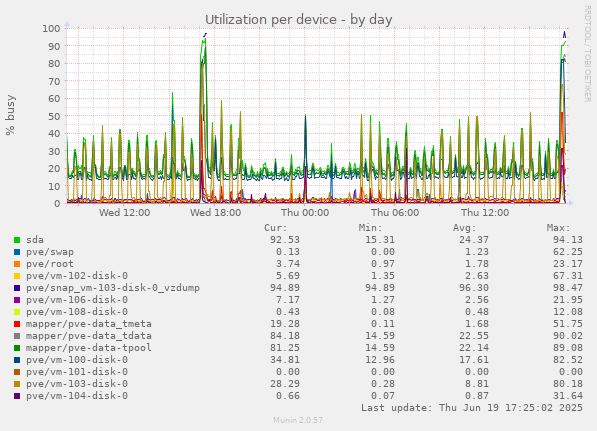Viewport: 597px width, 431px height.
Task: Select the 'pve/root' legend label
Action: point(50,264)
